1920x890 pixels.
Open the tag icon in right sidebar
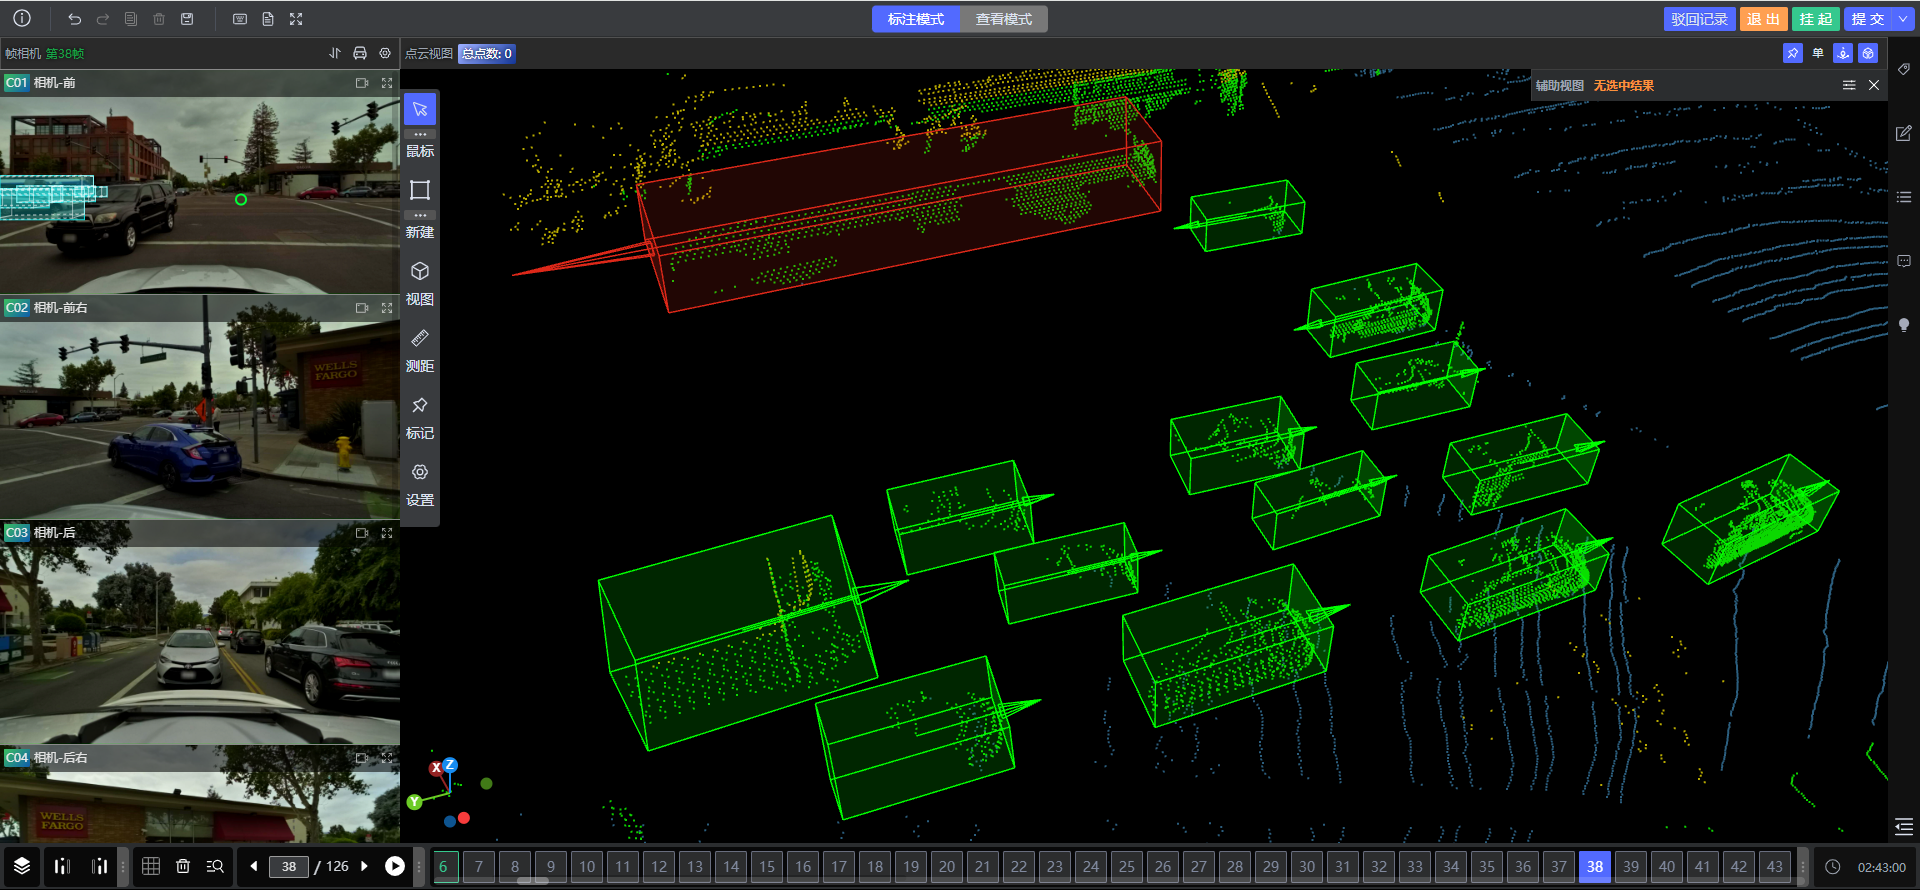click(x=1904, y=69)
